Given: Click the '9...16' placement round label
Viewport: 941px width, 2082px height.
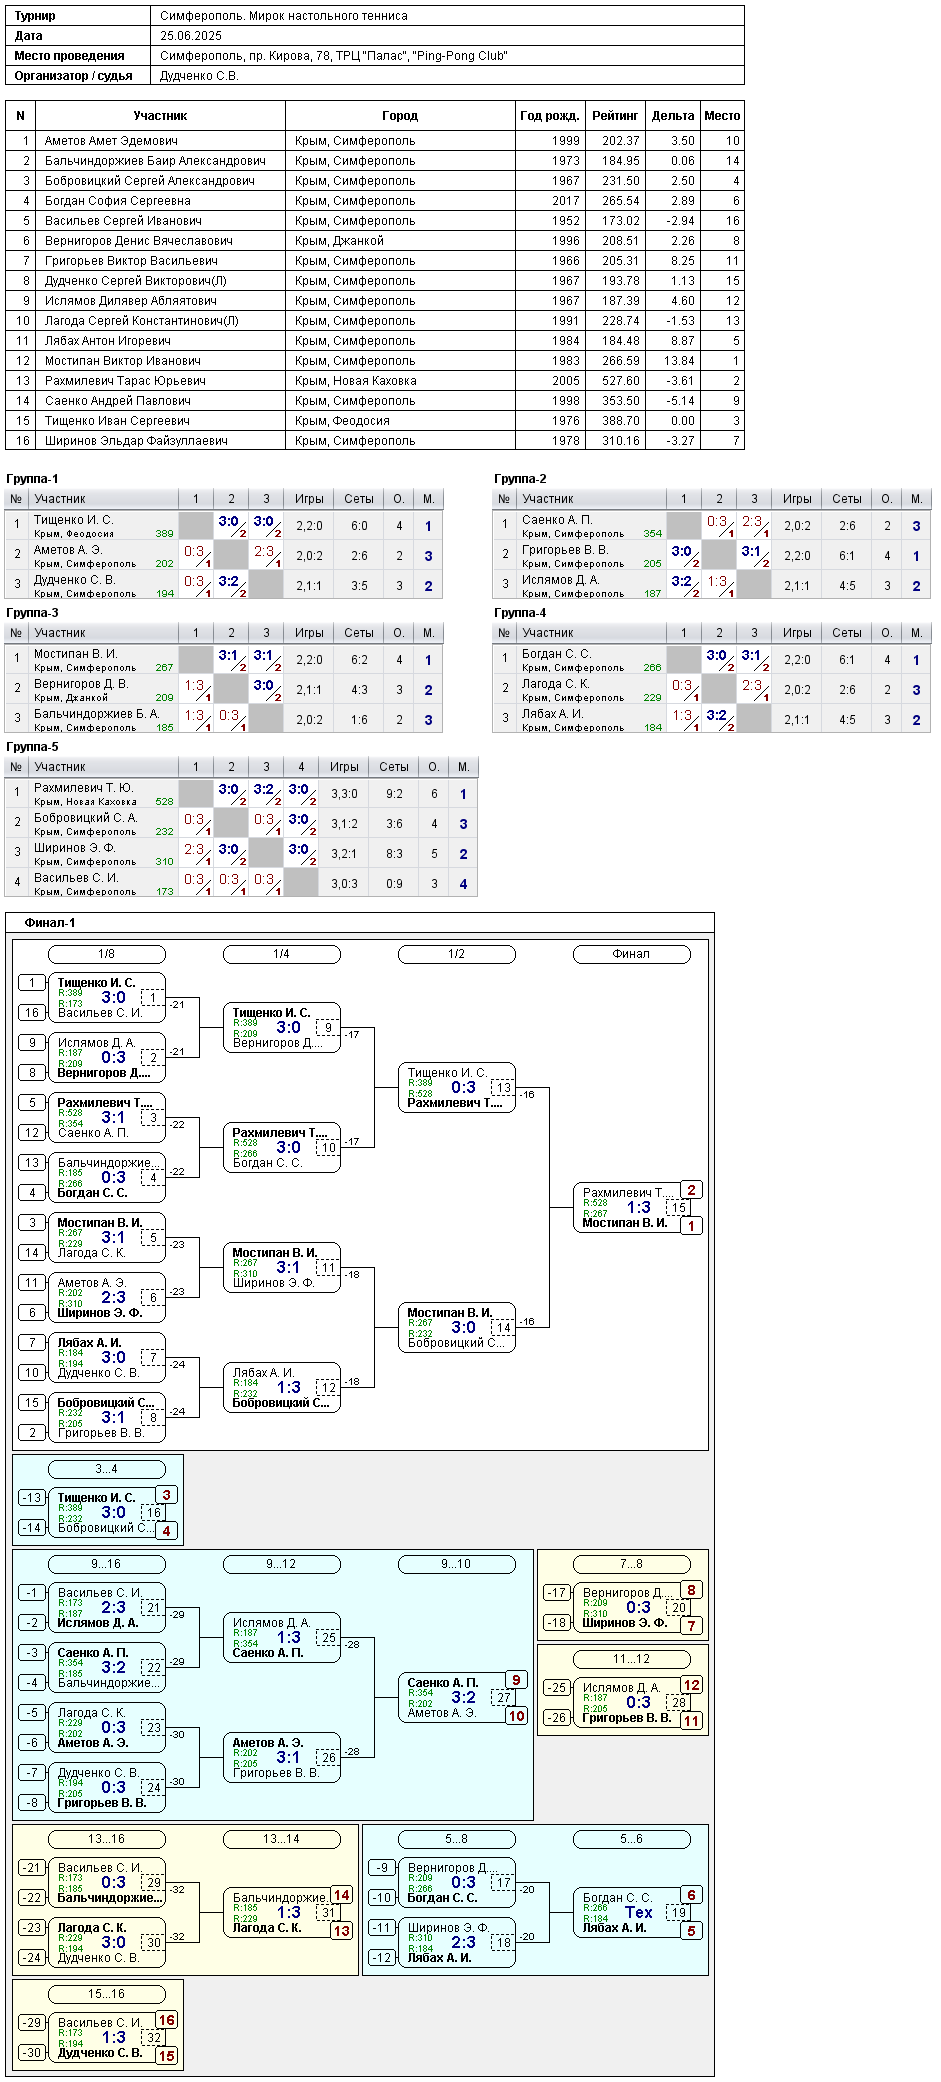Looking at the screenshot, I should [107, 1564].
